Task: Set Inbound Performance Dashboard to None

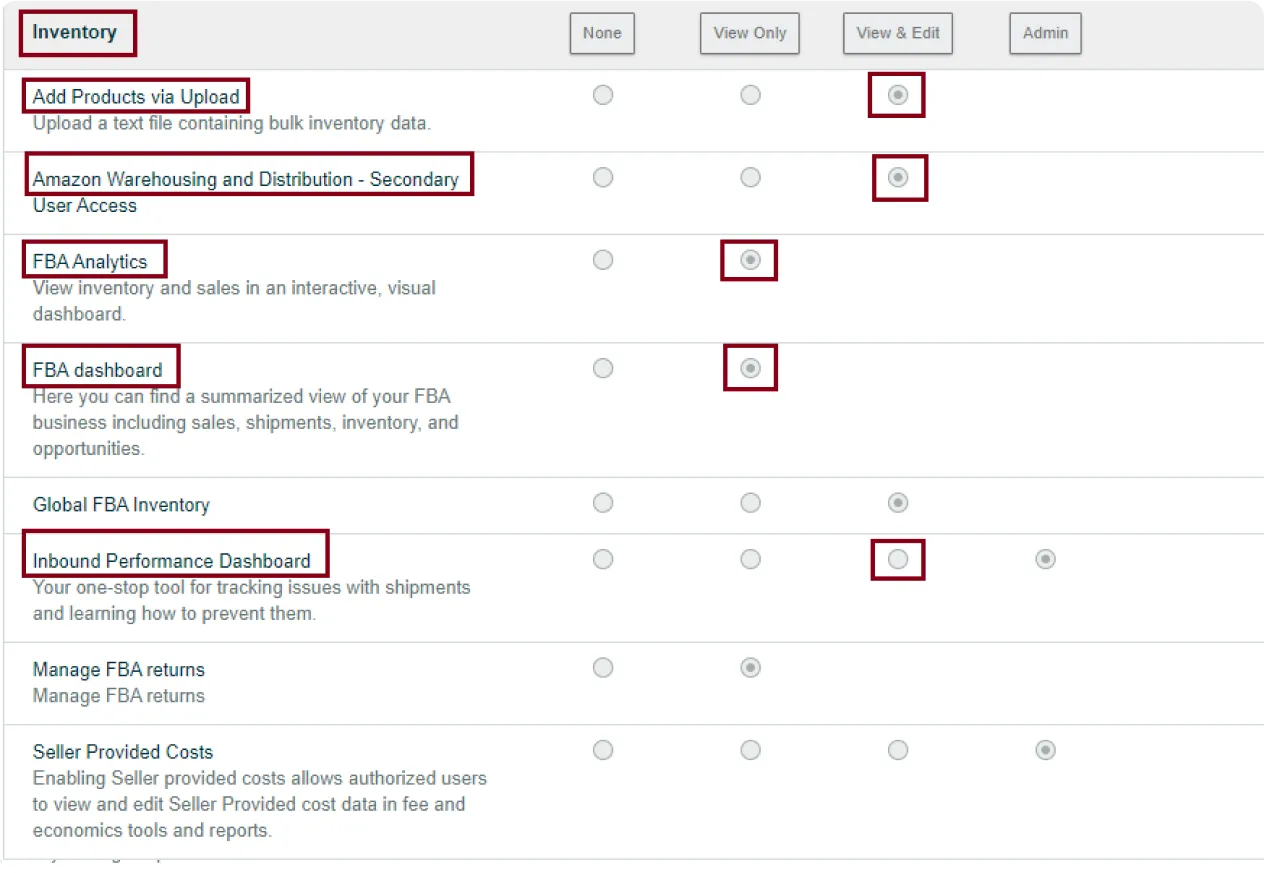Action: click(603, 559)
